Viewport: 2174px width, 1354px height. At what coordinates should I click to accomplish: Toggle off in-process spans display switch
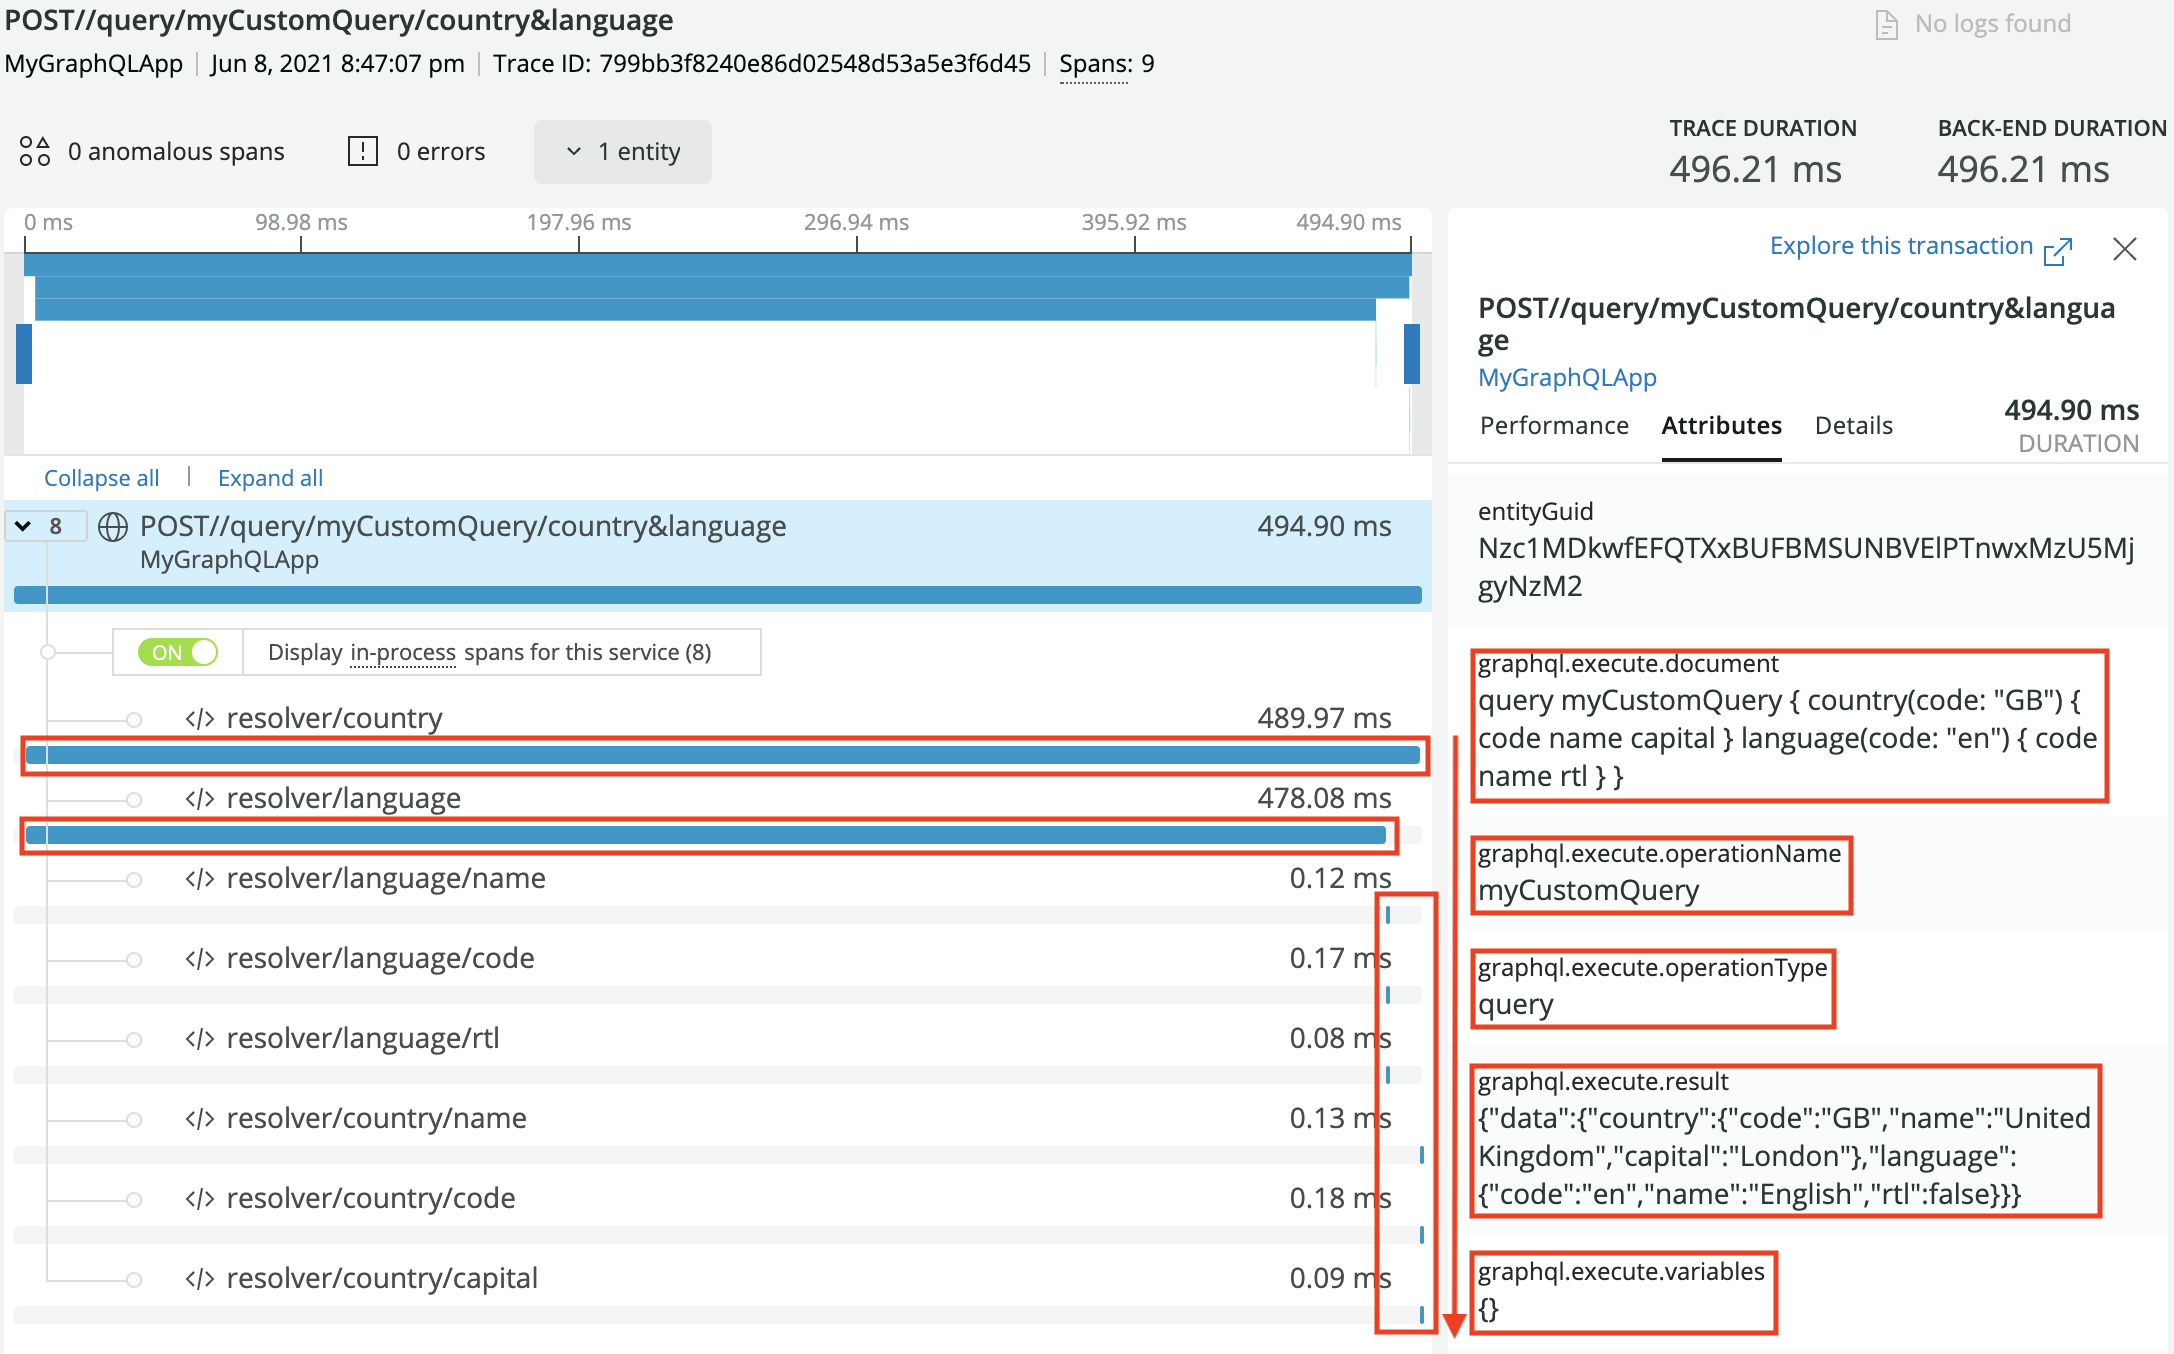(x=178, y=653)
